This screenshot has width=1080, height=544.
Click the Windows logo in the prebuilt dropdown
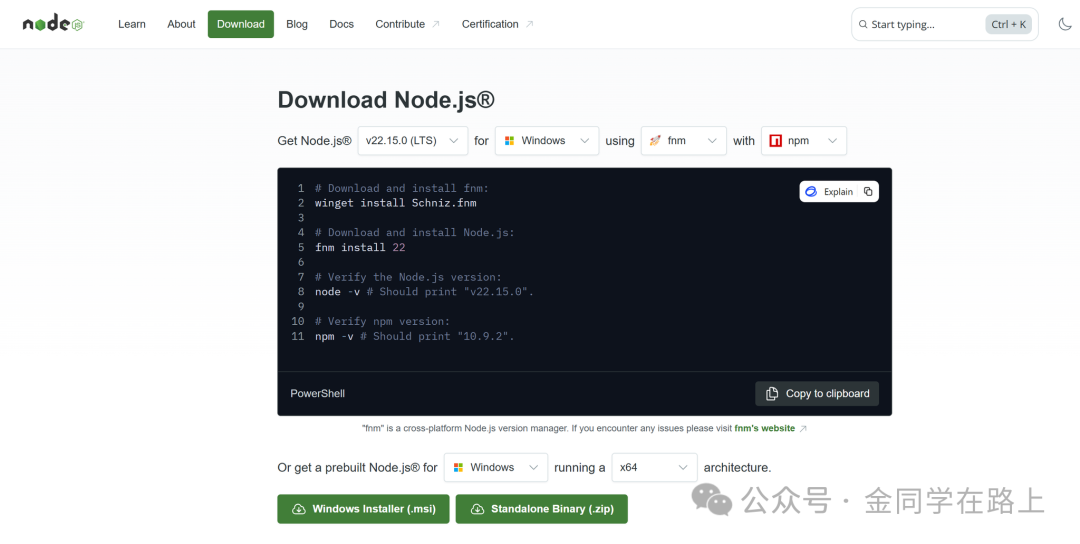click(x=459, y=468)
